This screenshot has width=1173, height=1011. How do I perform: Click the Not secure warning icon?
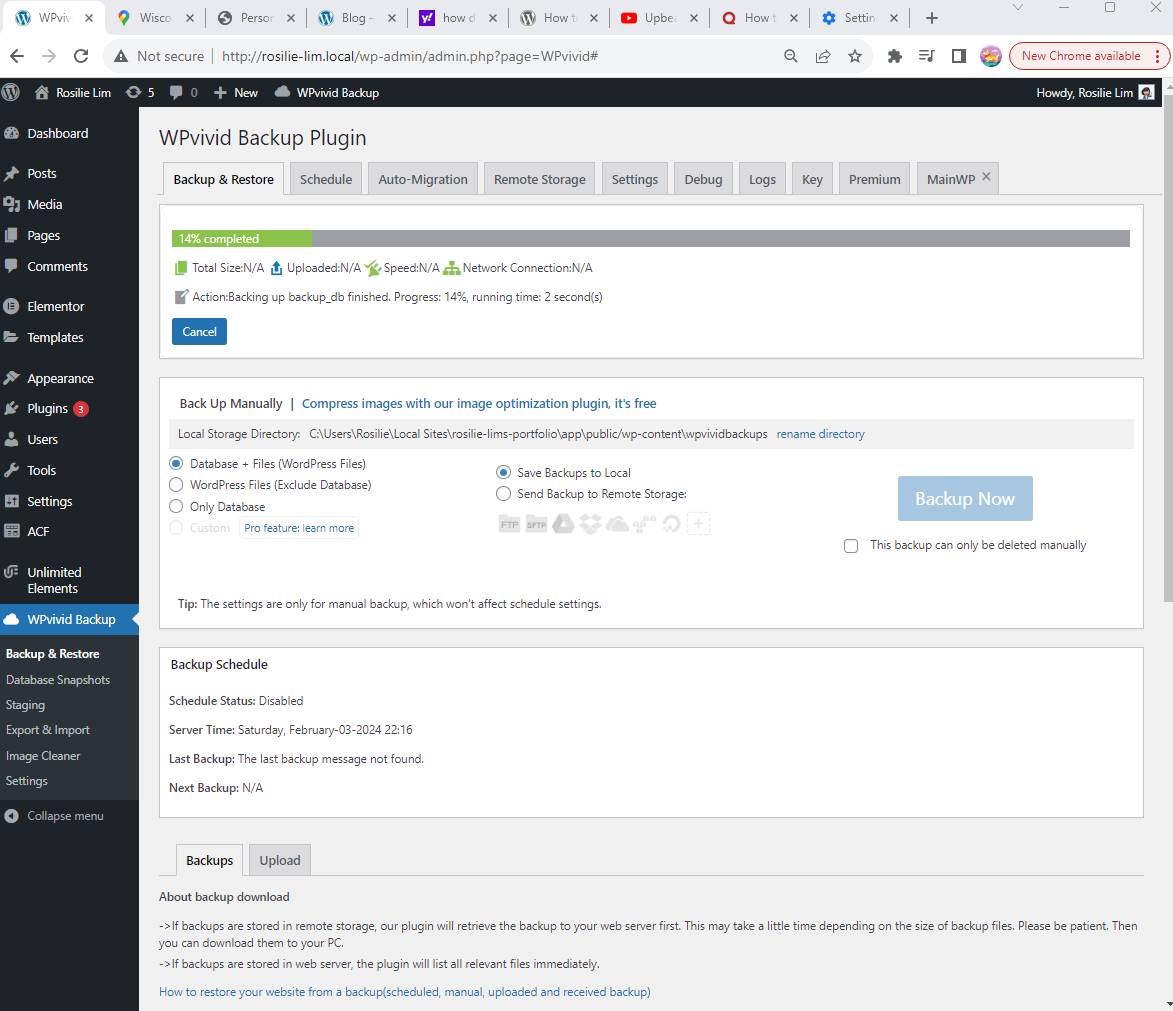[x=120, y=56]
